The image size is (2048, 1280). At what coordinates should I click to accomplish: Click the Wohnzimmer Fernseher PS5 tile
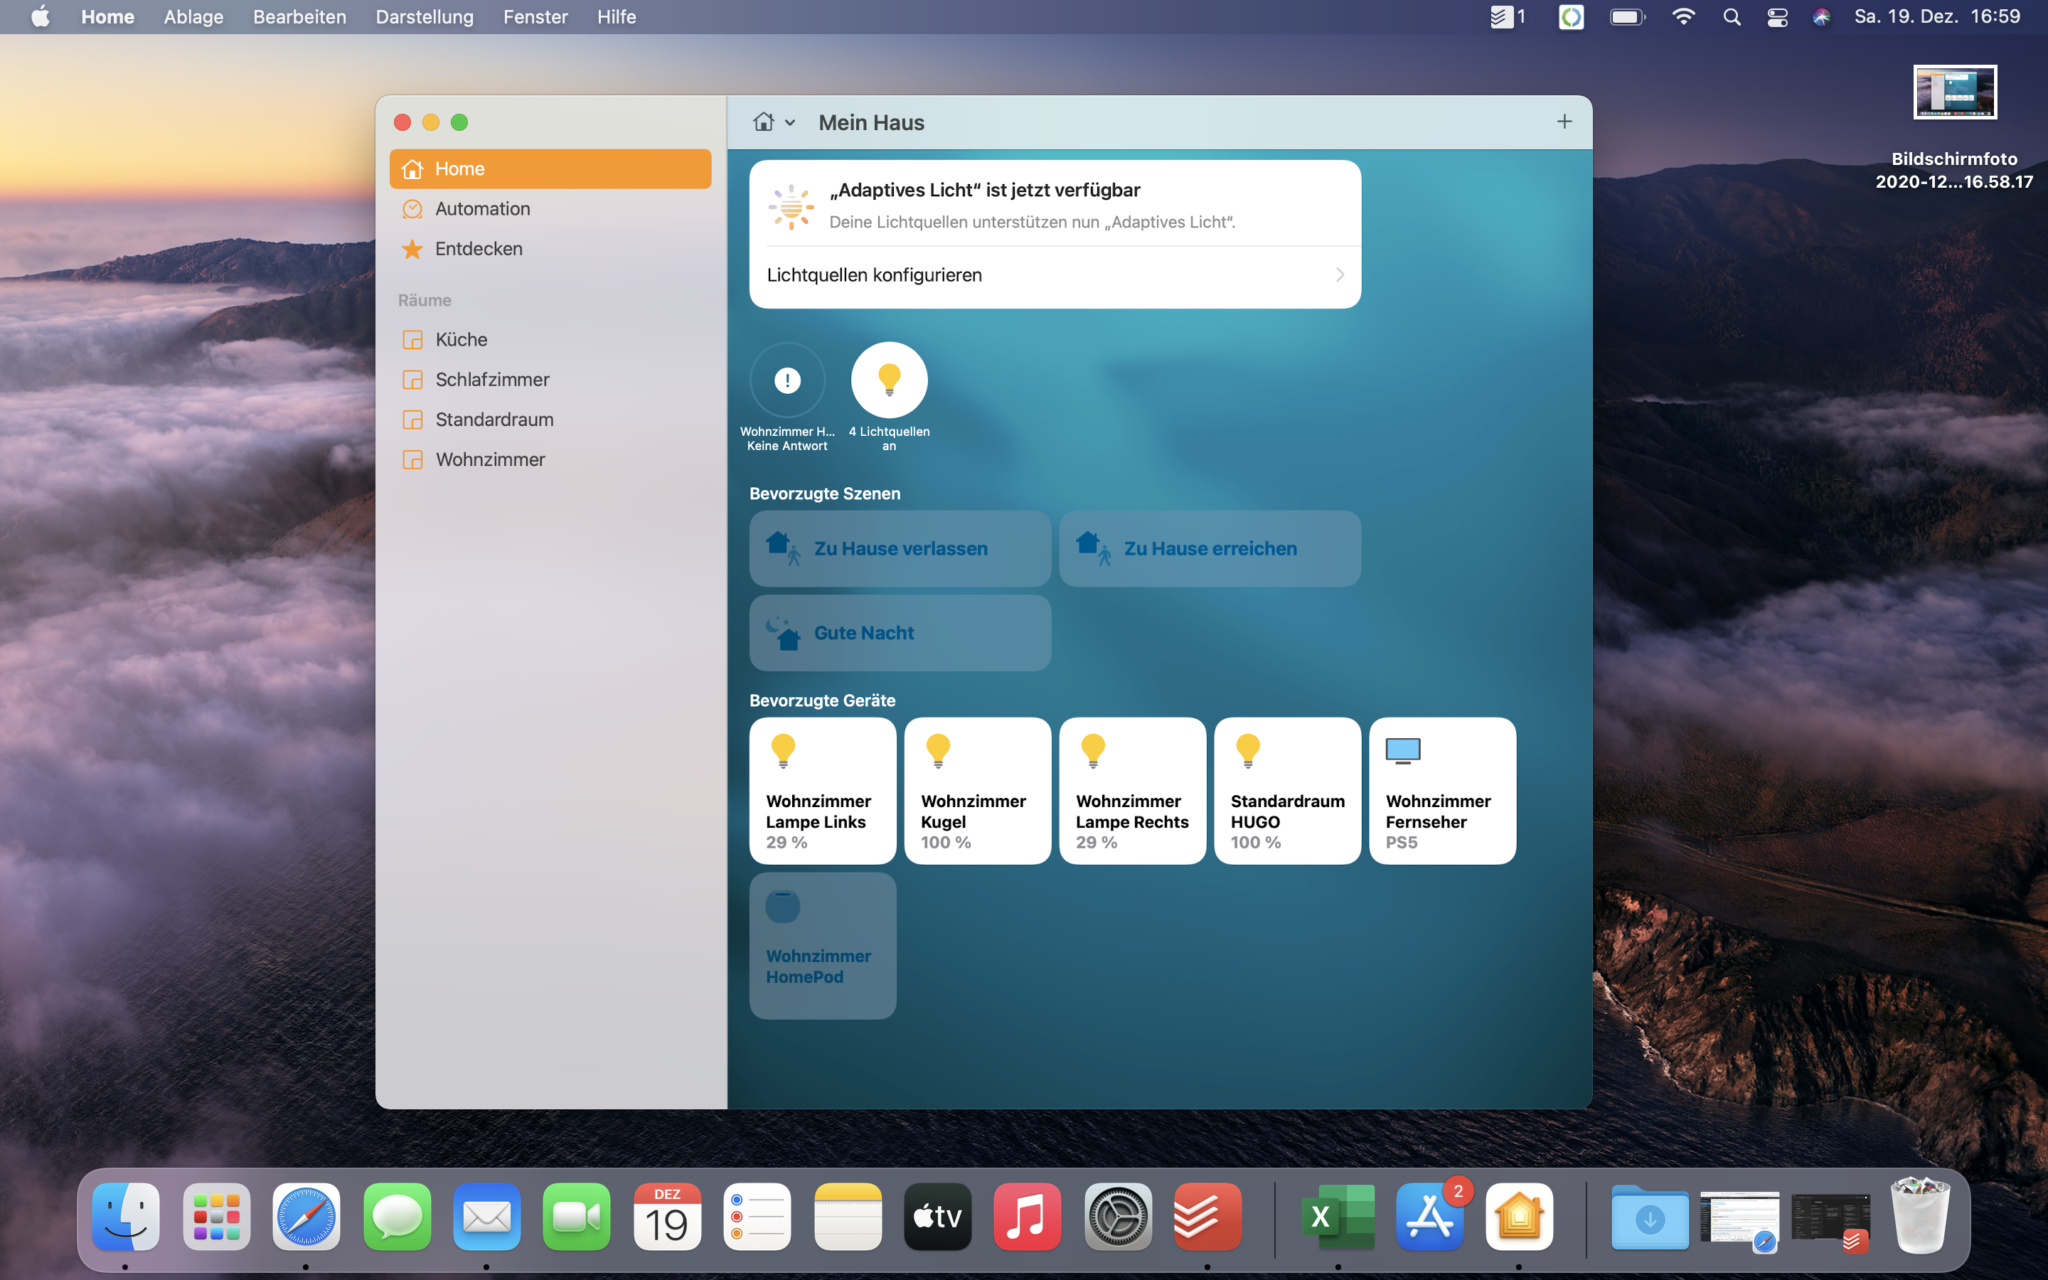pyautogui.click(x=1442, y=790)
